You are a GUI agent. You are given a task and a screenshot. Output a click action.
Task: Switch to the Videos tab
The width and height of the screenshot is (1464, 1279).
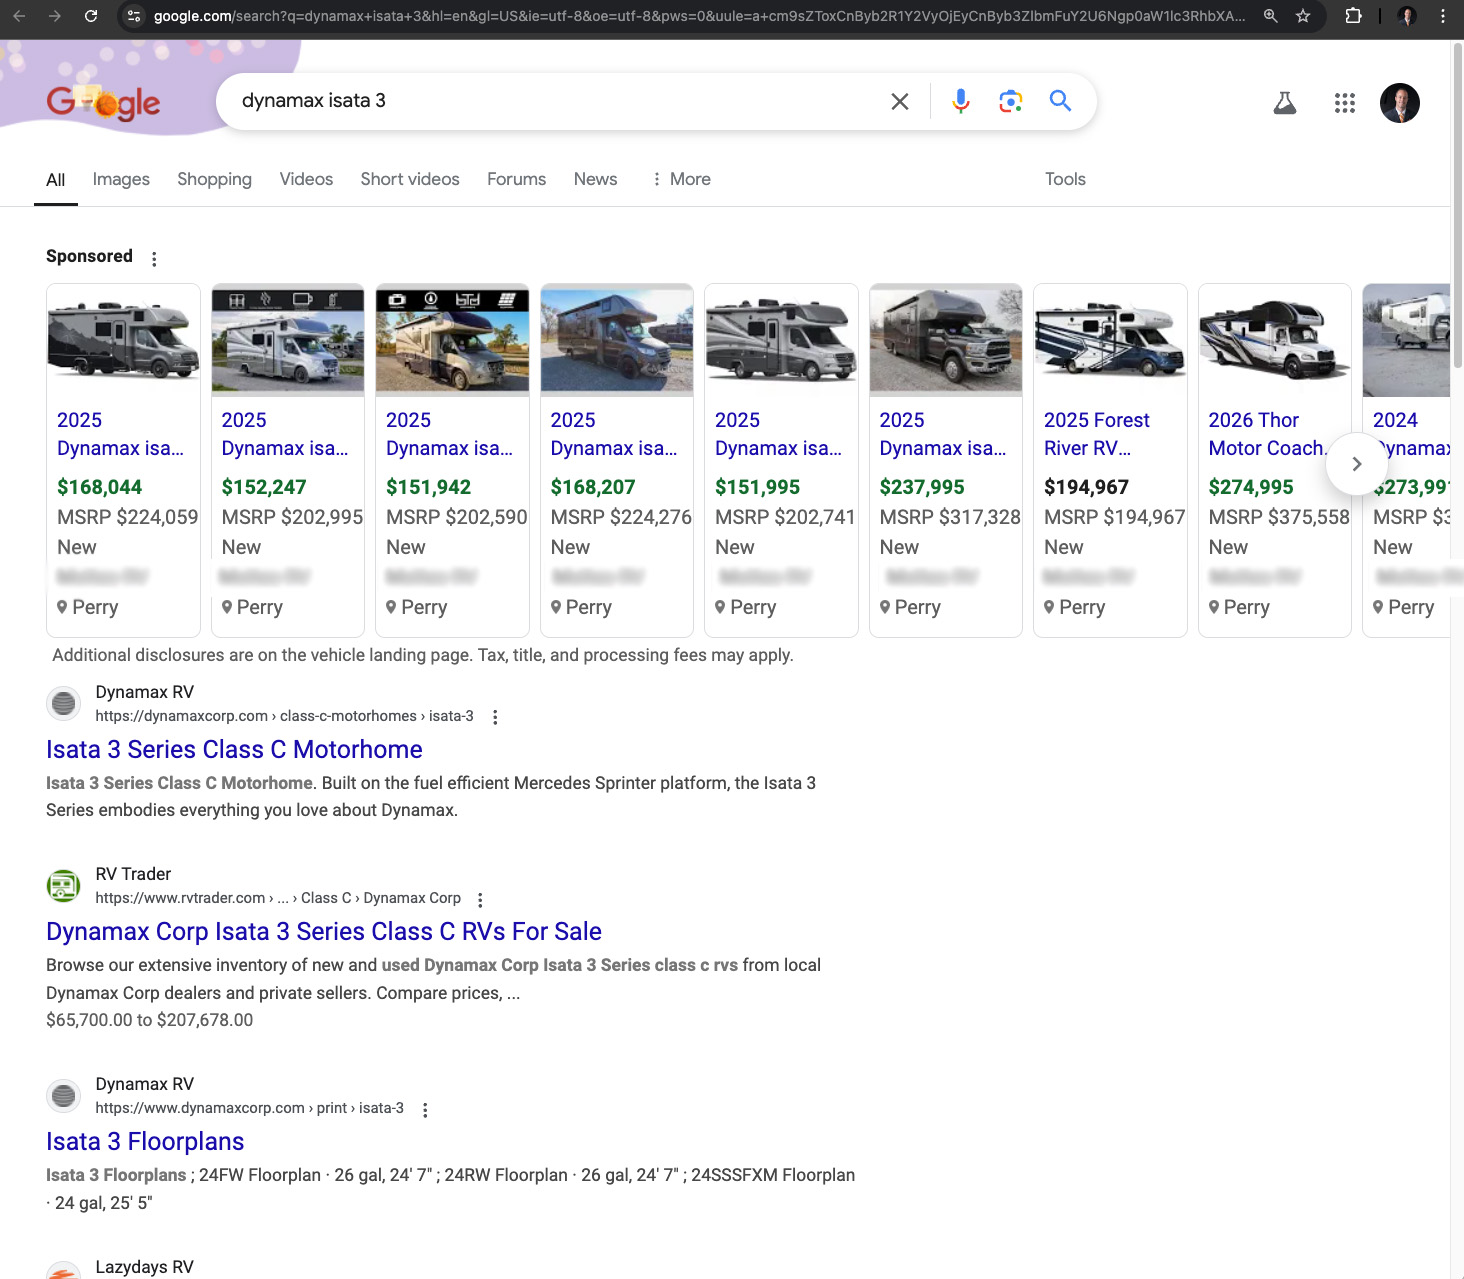[x=306, y=179]
